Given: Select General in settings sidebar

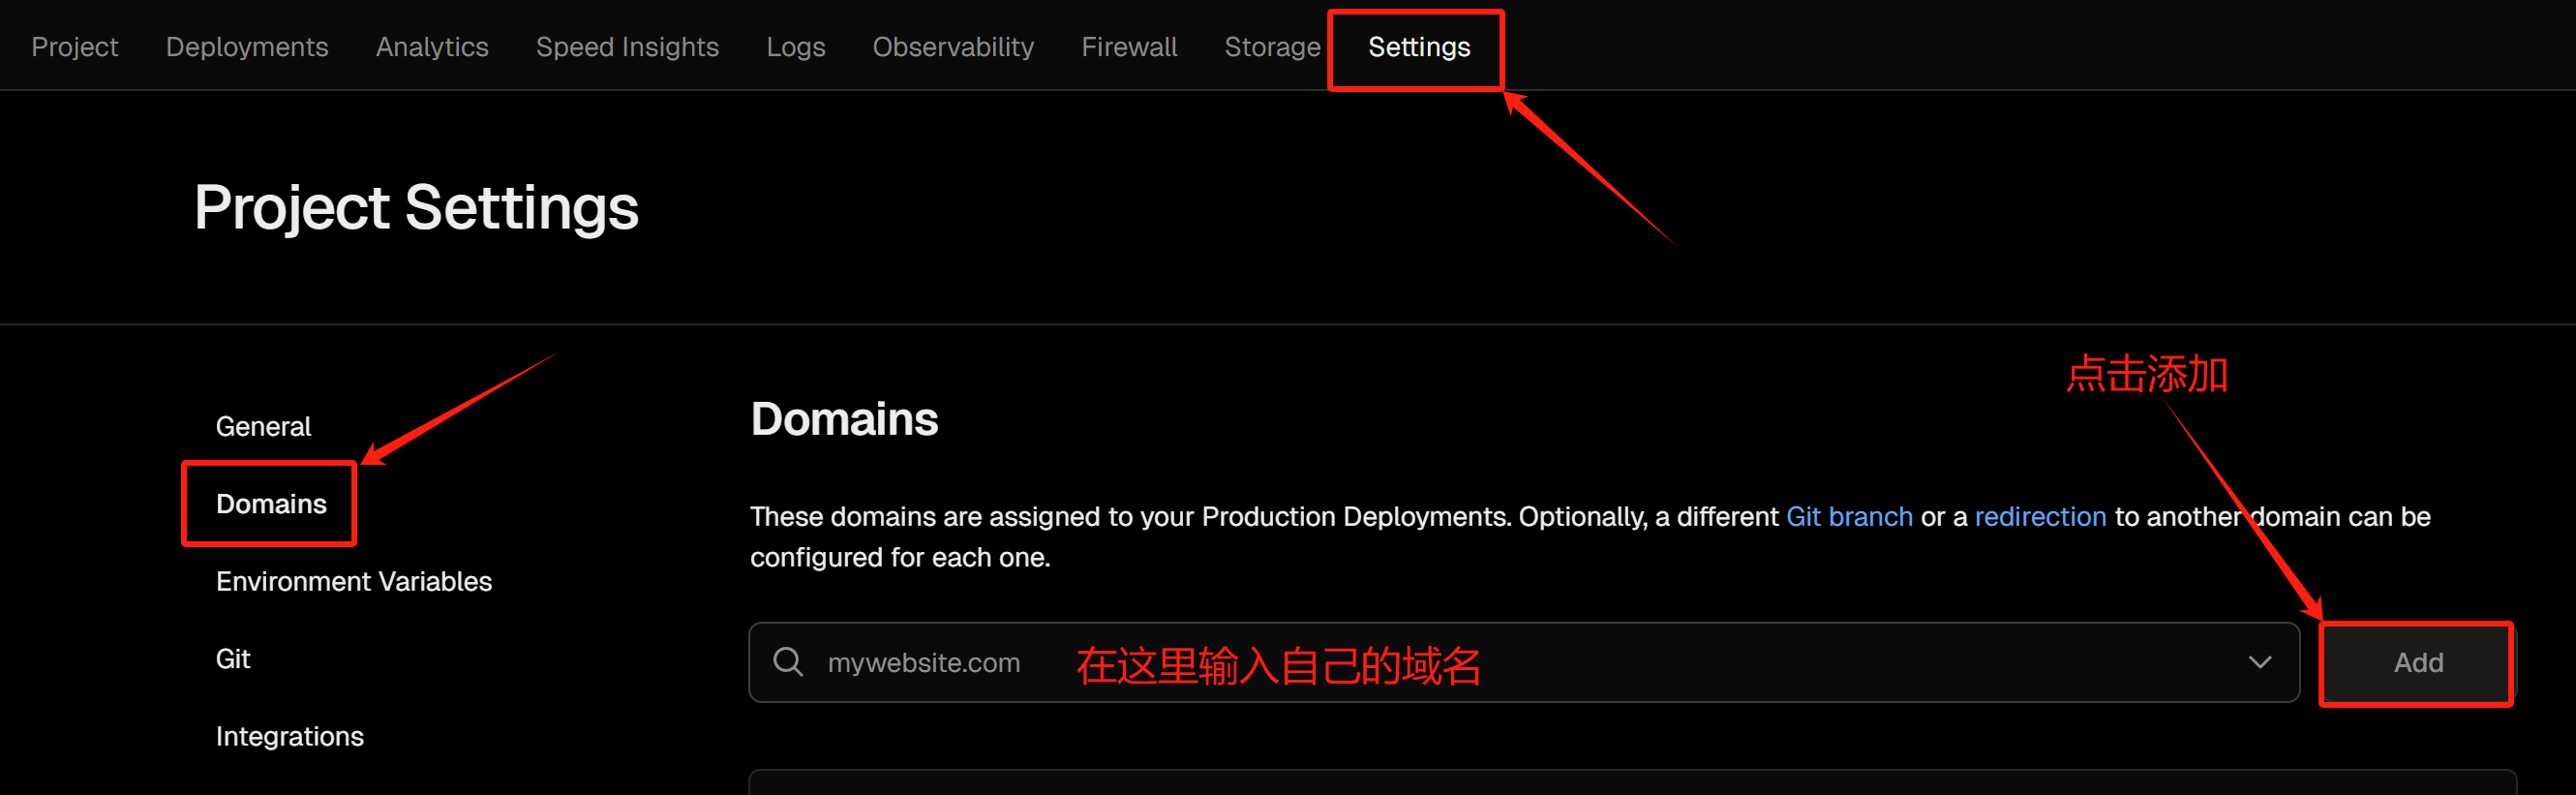Looking at the screenshot, I should 263,426.
